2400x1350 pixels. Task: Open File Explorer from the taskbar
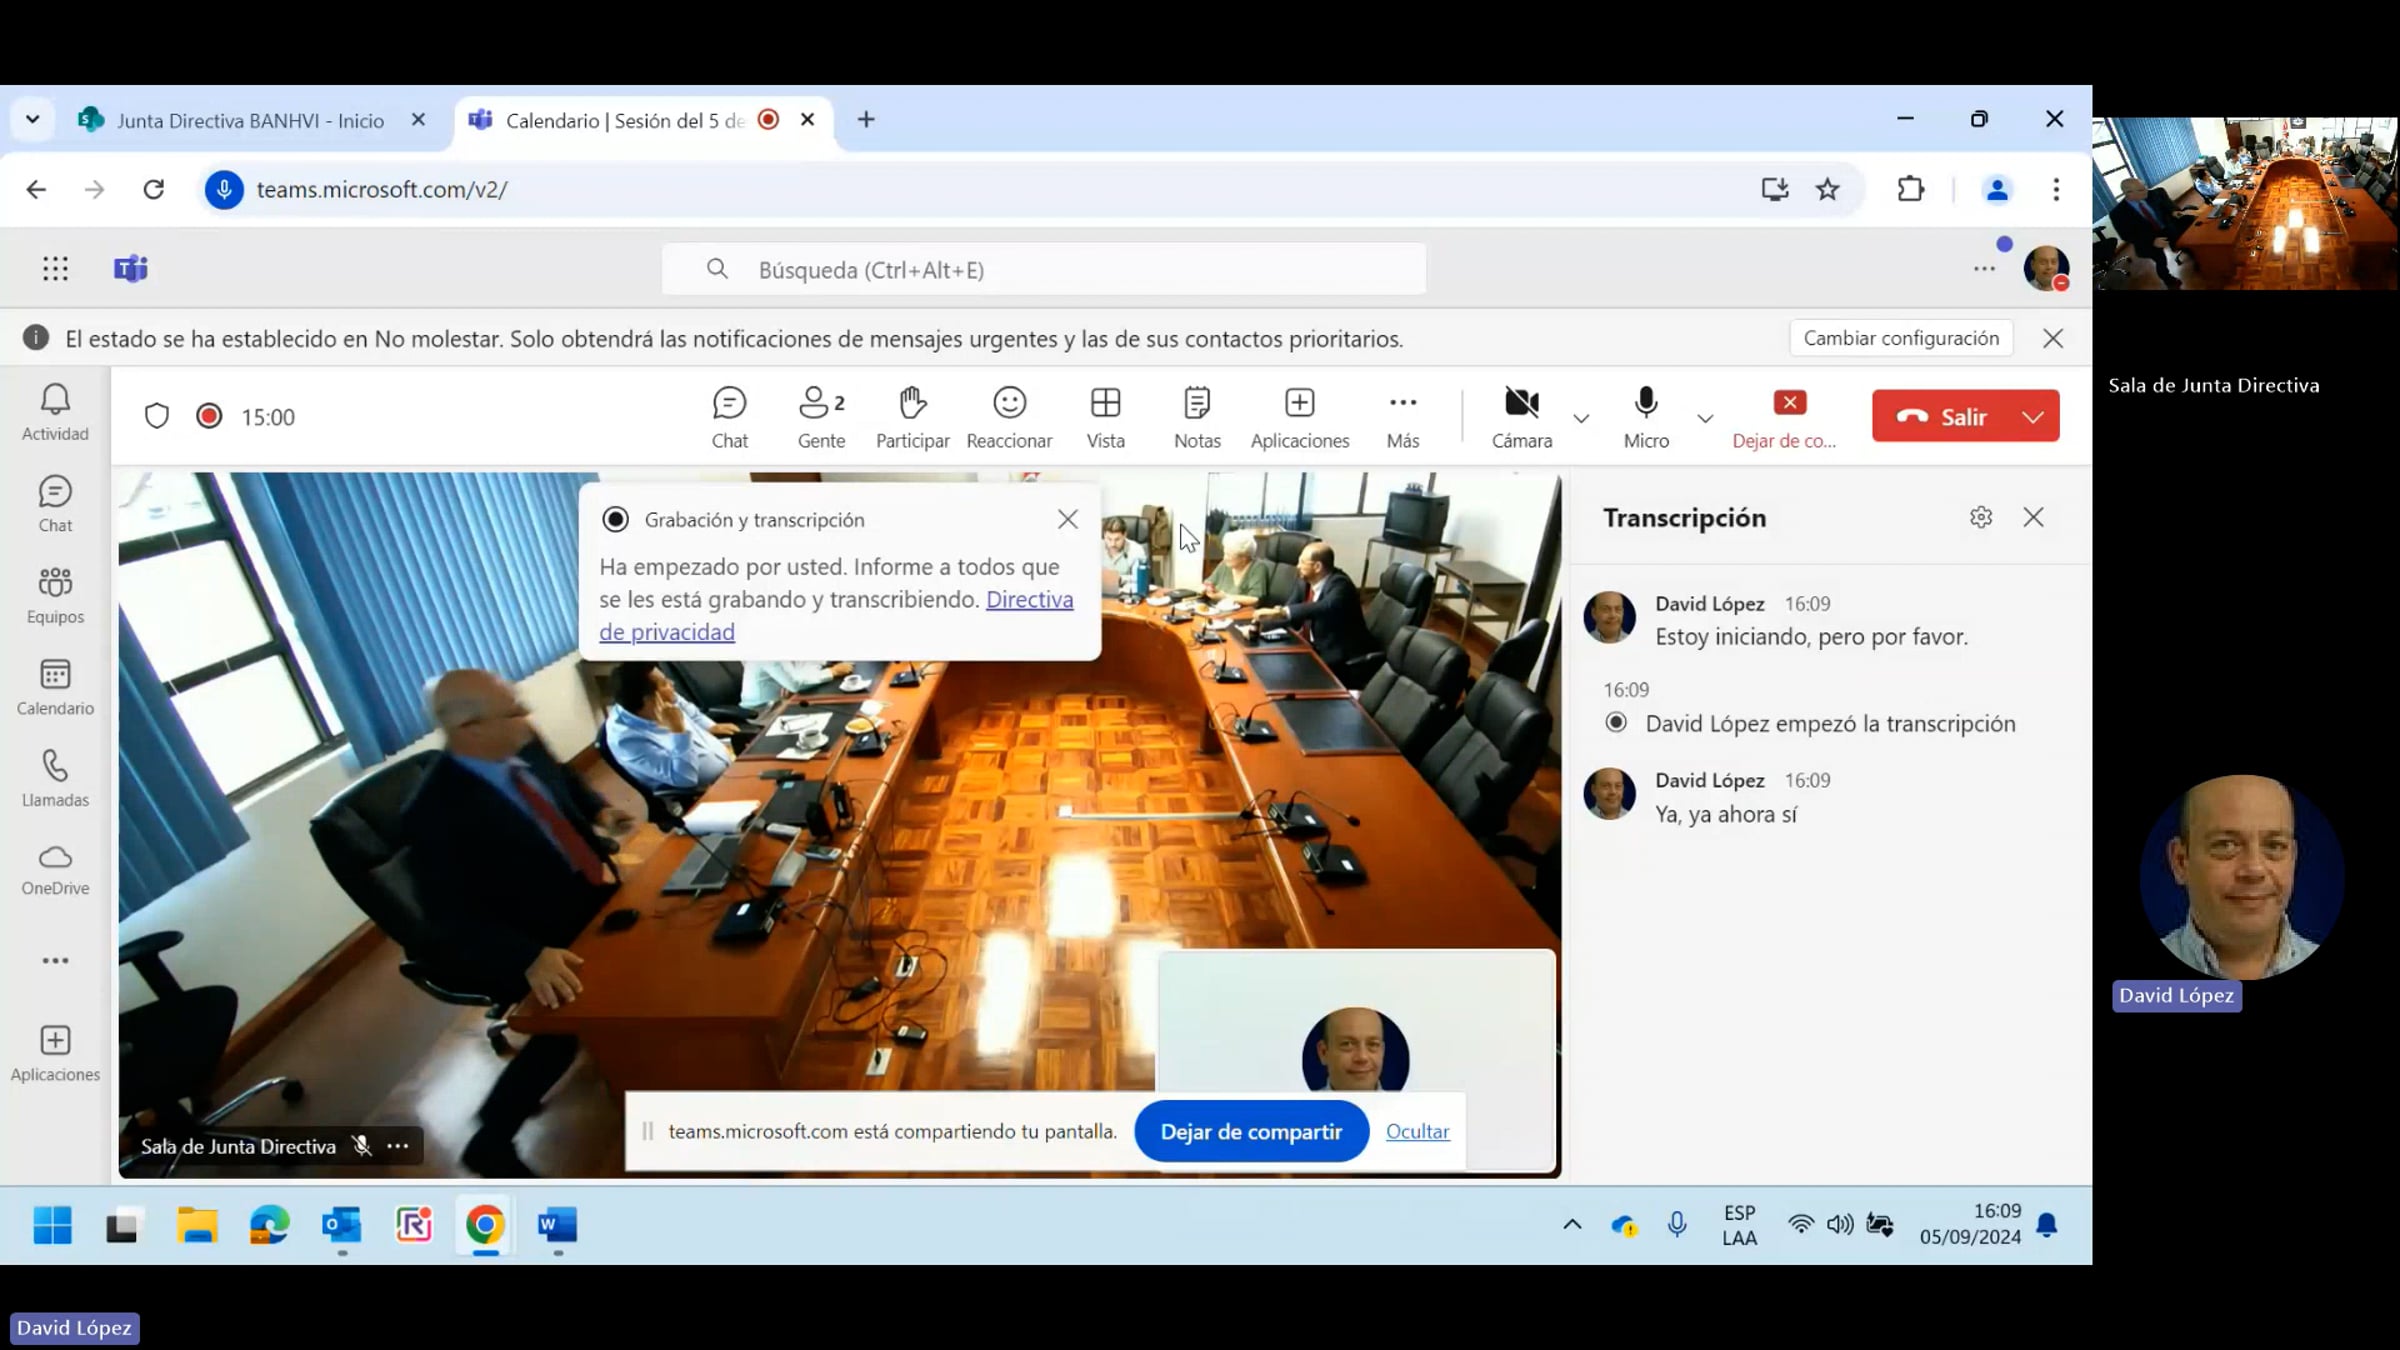click(x=197, y=1225)
